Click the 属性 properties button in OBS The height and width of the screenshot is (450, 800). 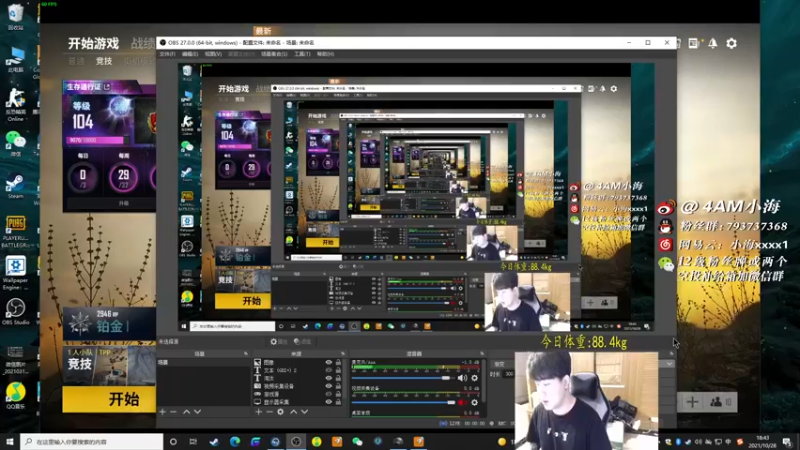[279, 341]
